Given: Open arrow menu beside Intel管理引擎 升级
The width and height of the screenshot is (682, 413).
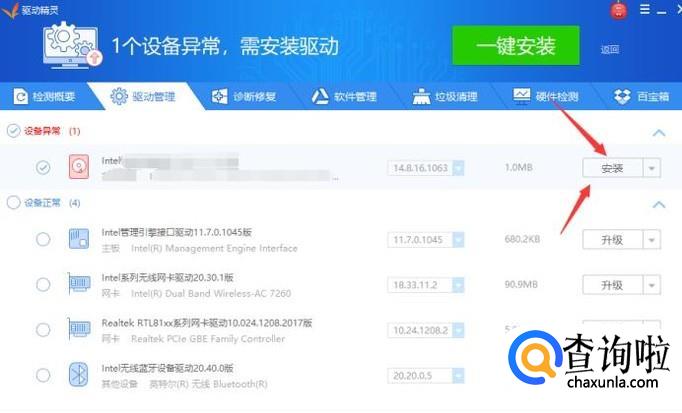Looking at the screenshot, I should tap(652, 240).
